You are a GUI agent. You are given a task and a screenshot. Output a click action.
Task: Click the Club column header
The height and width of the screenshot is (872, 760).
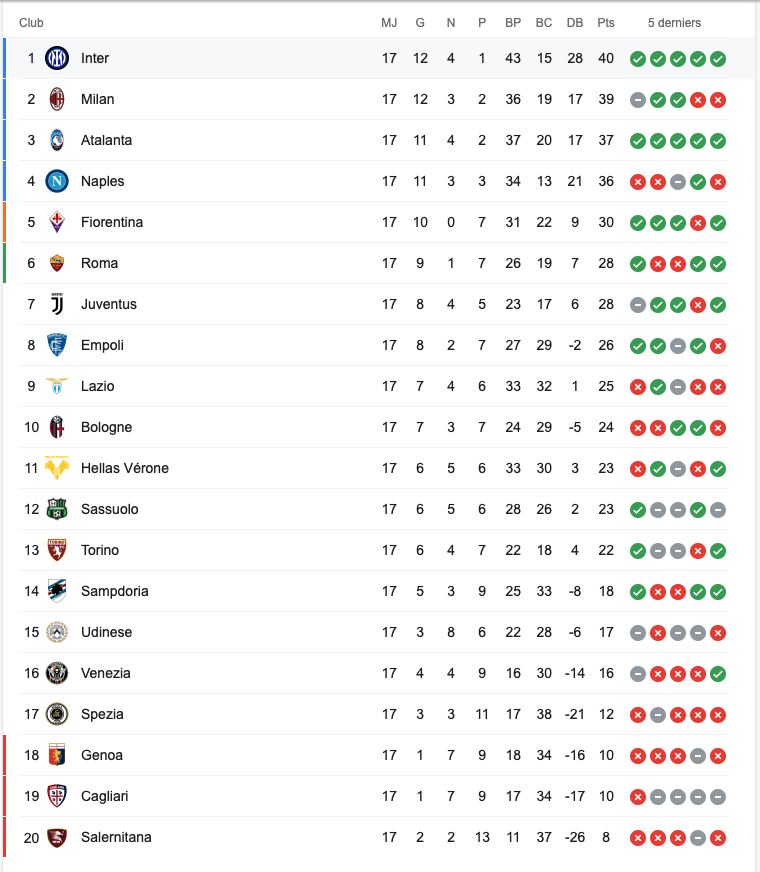tap(31, 23)
